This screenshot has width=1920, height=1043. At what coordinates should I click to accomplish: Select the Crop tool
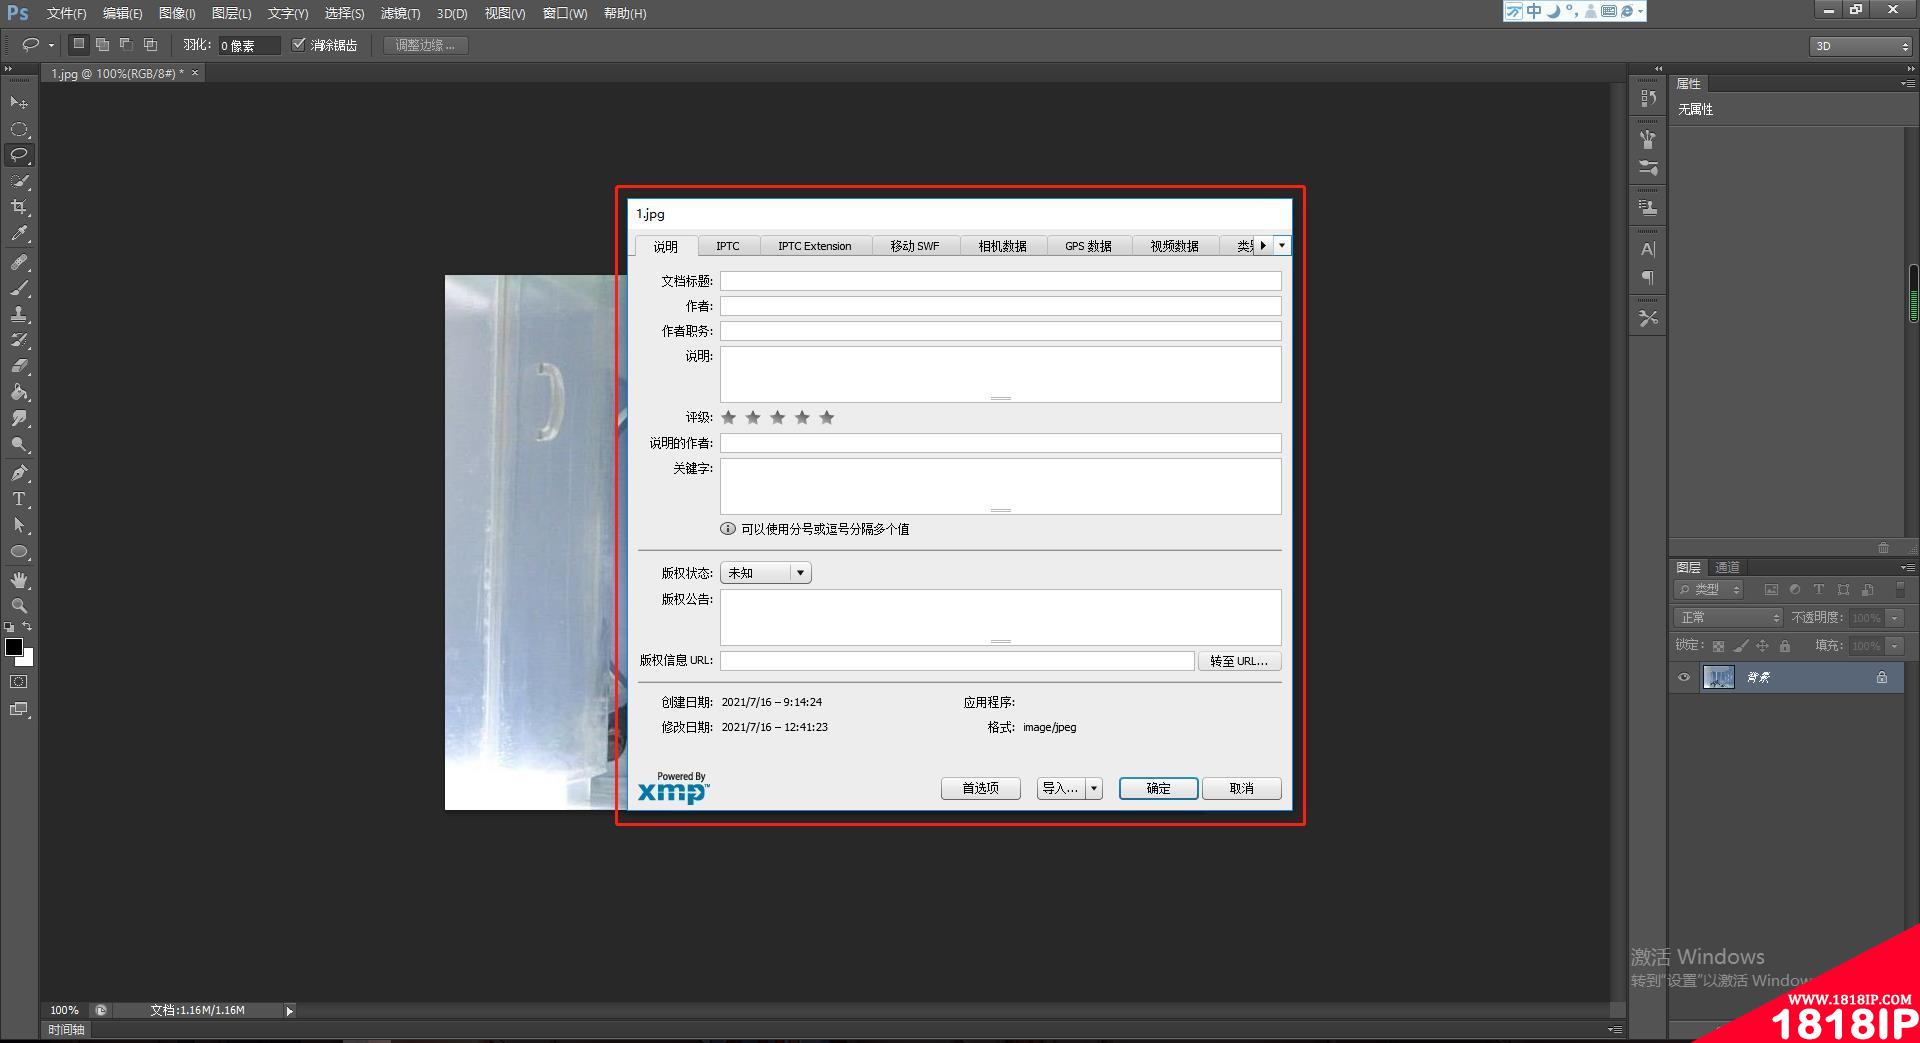click(x=19, y=207)
